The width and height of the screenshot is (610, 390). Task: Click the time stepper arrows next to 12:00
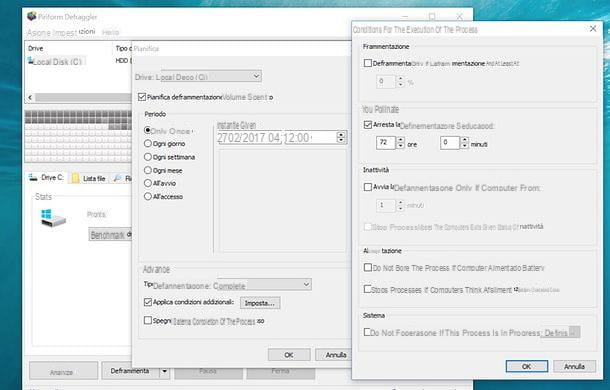point(341,137)
